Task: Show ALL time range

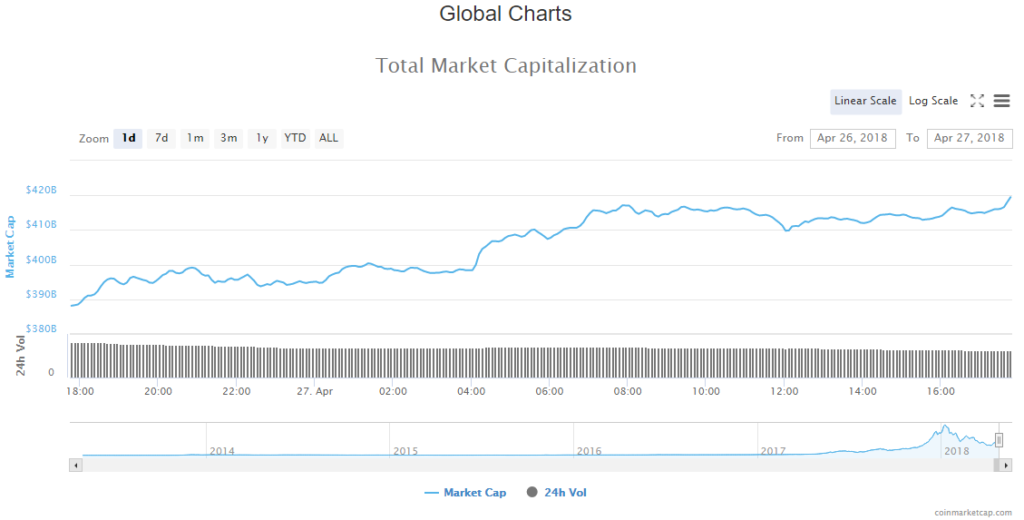Action: tap(328, 138)
